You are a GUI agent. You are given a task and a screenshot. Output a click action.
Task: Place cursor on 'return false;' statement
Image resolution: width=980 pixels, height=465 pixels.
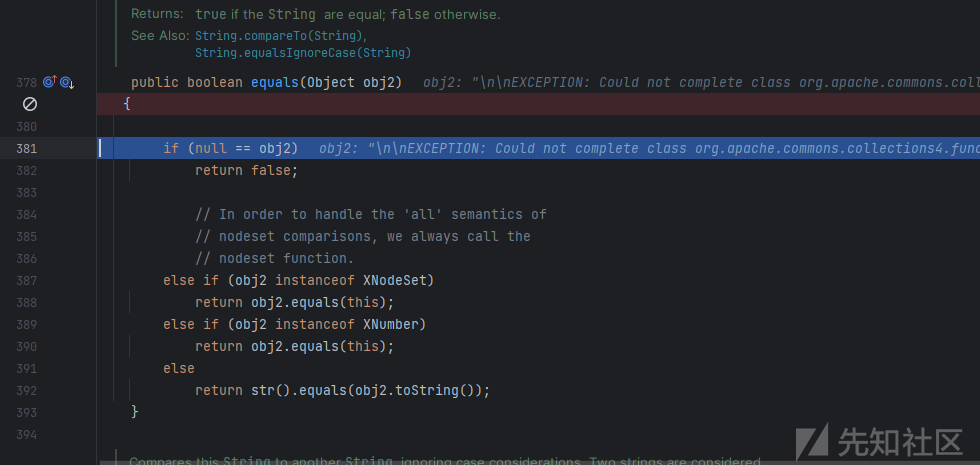[x=246, y=170]
